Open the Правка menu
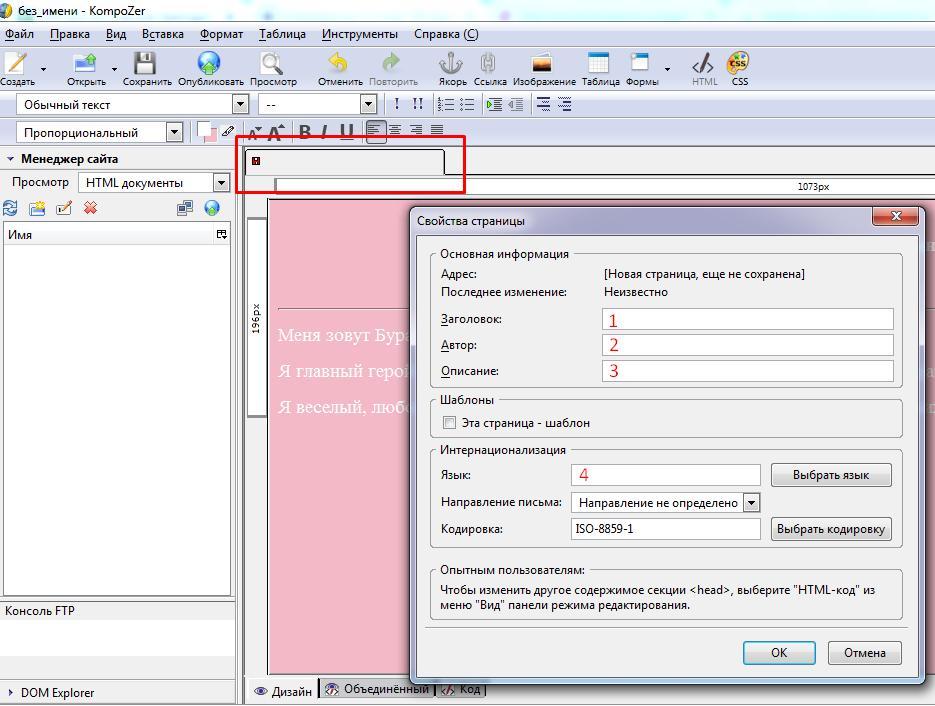The height and width of the screenshot is (706, 935). 70,34
